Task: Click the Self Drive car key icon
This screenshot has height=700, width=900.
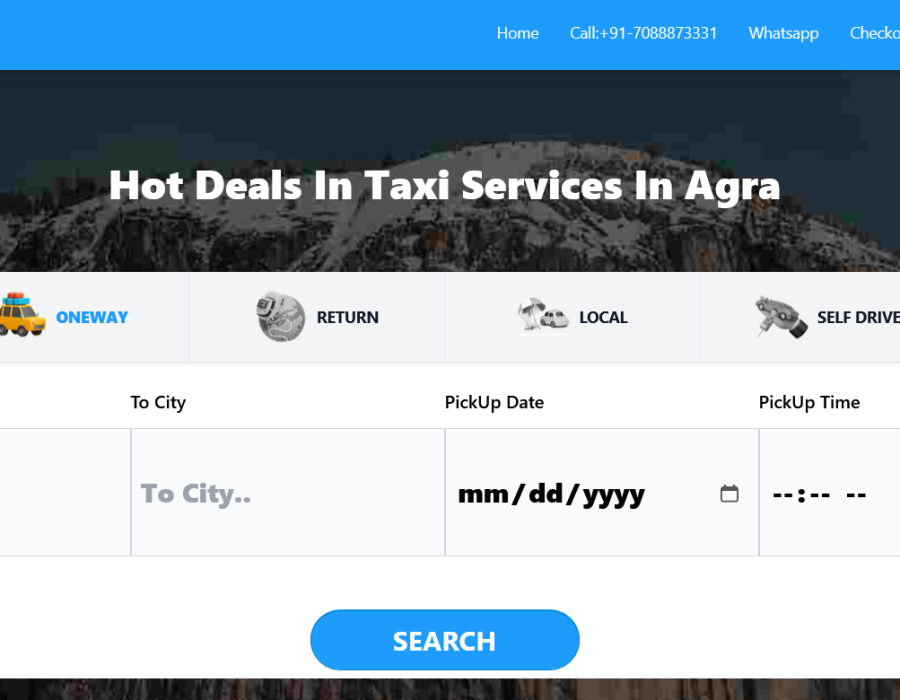Action: [781, 317]
